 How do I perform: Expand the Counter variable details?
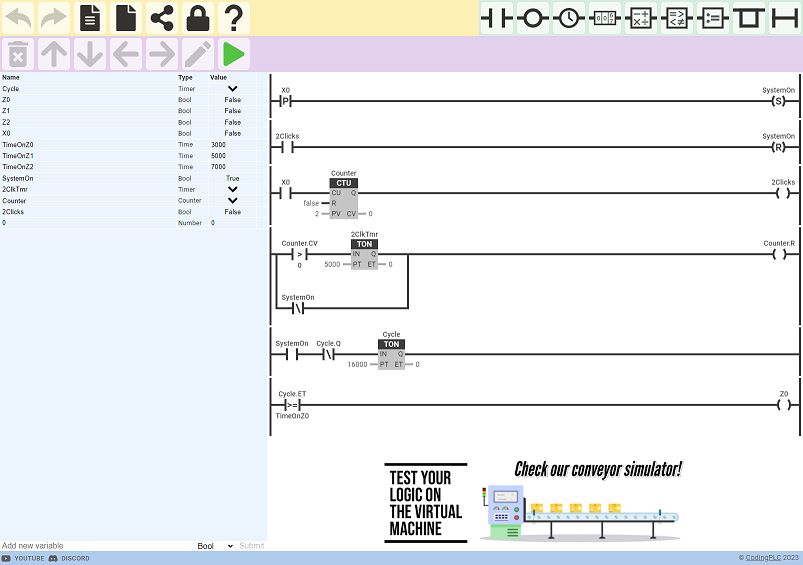[x=233, y=200]
